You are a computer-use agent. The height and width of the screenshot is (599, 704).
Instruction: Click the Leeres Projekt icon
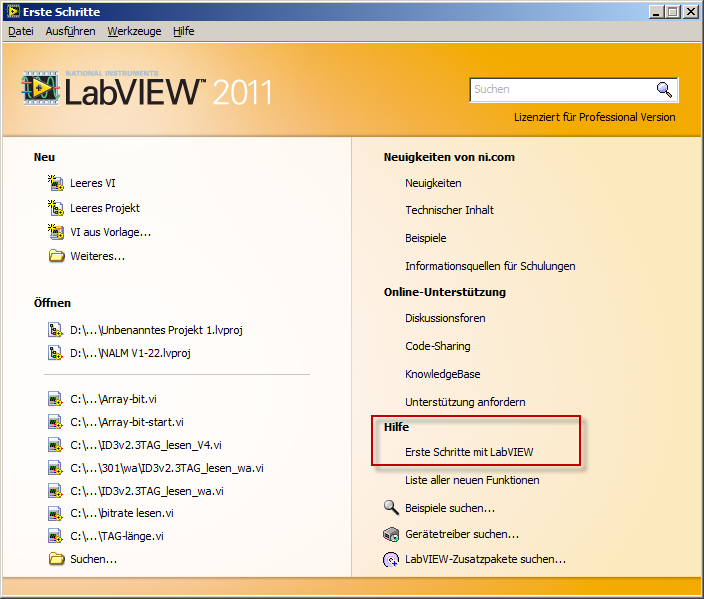click(x=56, y=208)
